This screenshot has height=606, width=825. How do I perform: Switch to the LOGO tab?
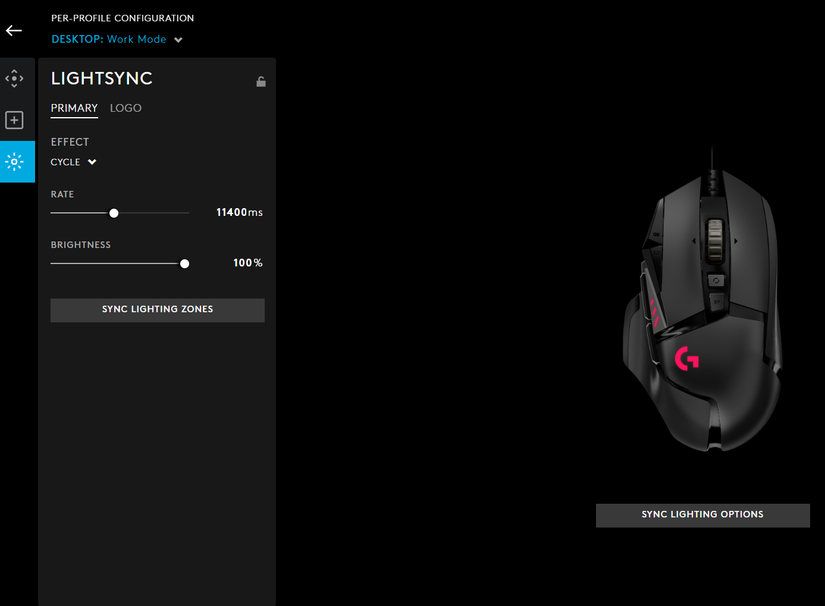point(125,107)
